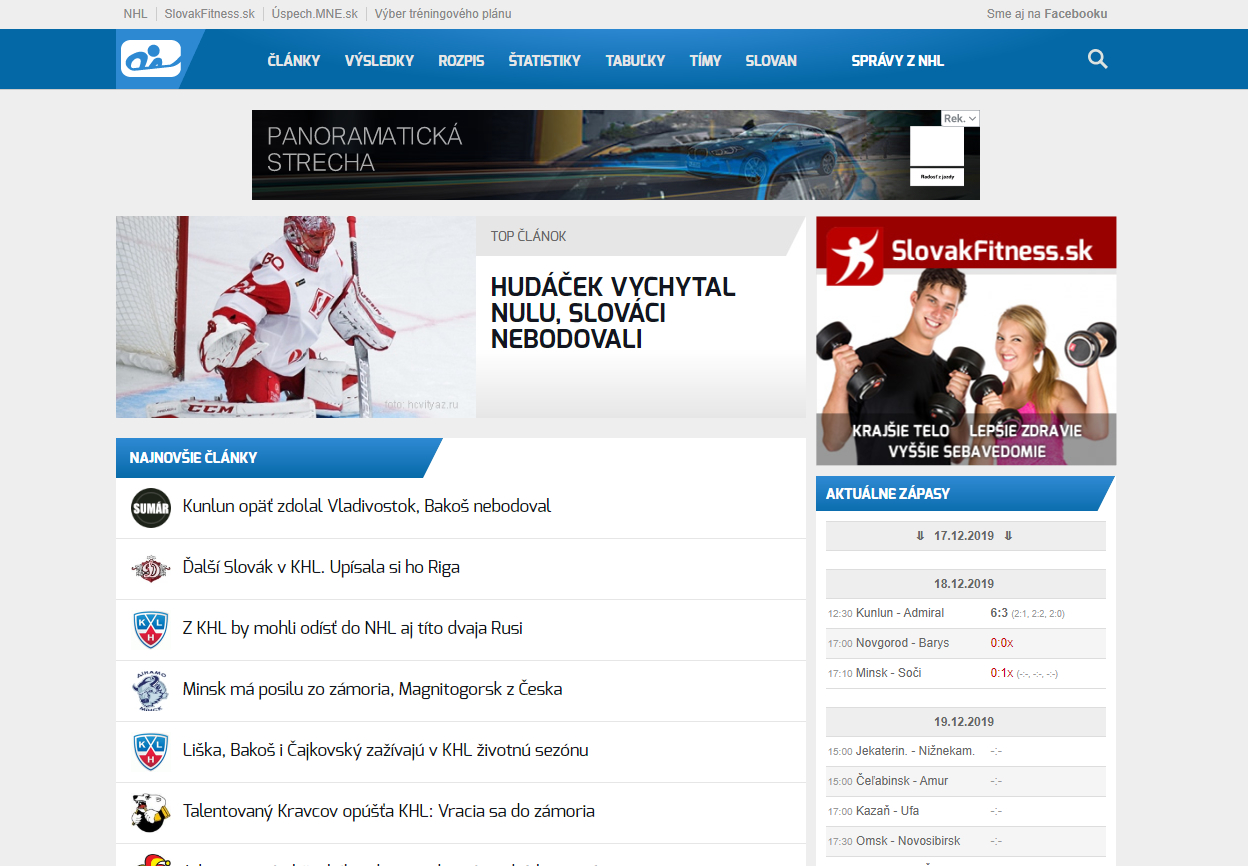
Task: Visit the Úspech.MNE.sk link
Action: point(314,14)
